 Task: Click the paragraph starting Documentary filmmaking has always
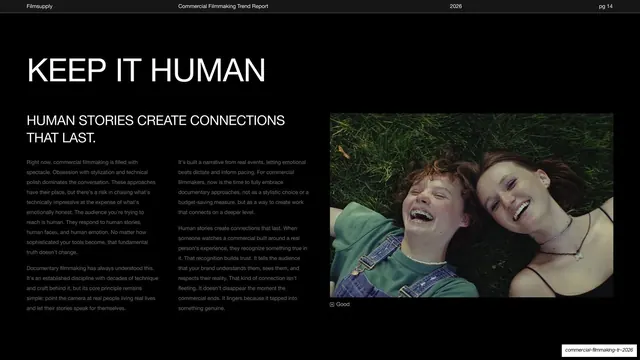[x=92, y=288]
